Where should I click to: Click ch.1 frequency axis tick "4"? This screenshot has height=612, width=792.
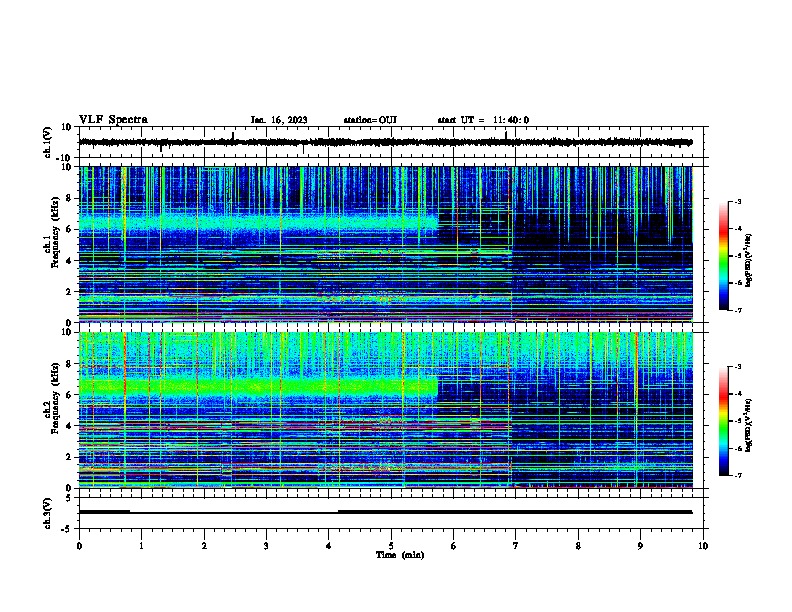click(69, 261)
